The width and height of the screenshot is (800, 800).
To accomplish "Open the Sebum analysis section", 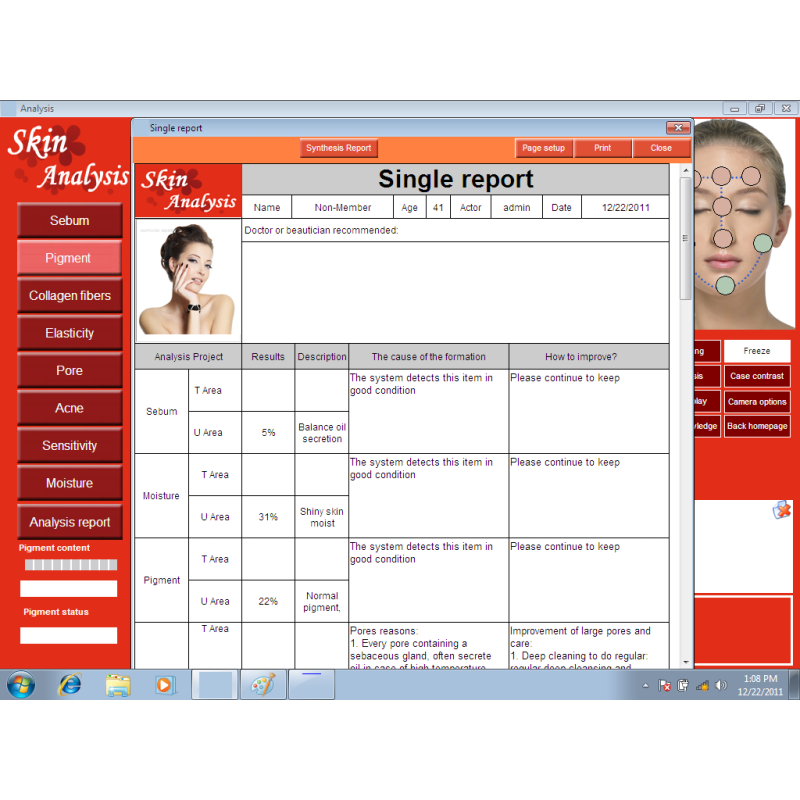I will click(x=70, y=221).
